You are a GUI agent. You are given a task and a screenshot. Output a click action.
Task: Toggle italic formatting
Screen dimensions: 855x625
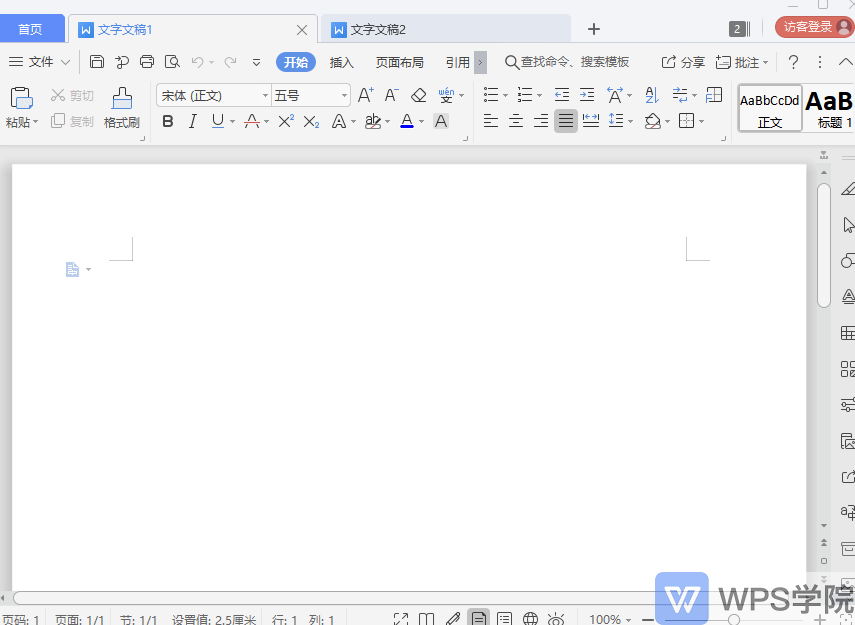point(192,121)
